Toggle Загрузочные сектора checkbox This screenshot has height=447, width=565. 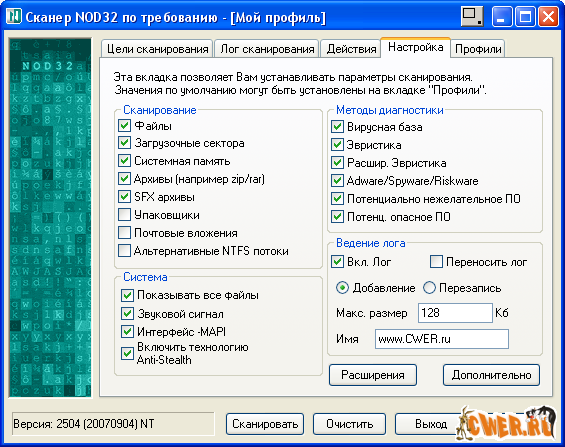pyautogui.click(x=124, y=143)
